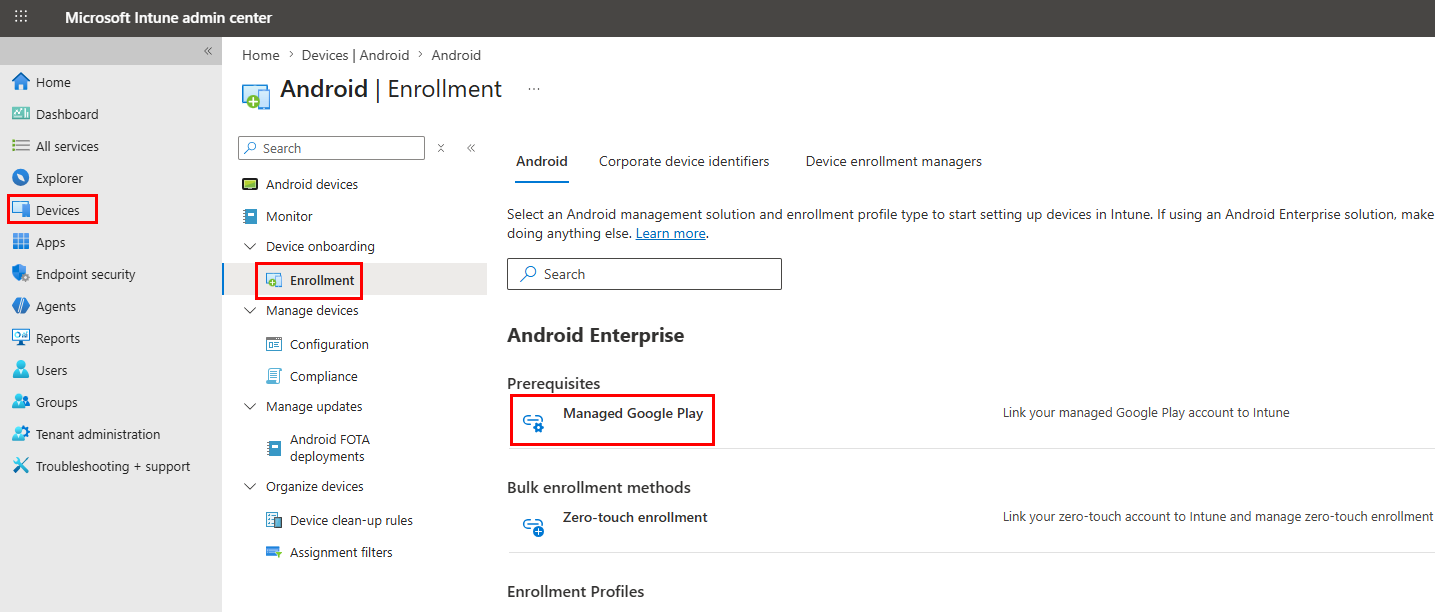Click the Android Enrollment page header icon

[x=256, y=96]
